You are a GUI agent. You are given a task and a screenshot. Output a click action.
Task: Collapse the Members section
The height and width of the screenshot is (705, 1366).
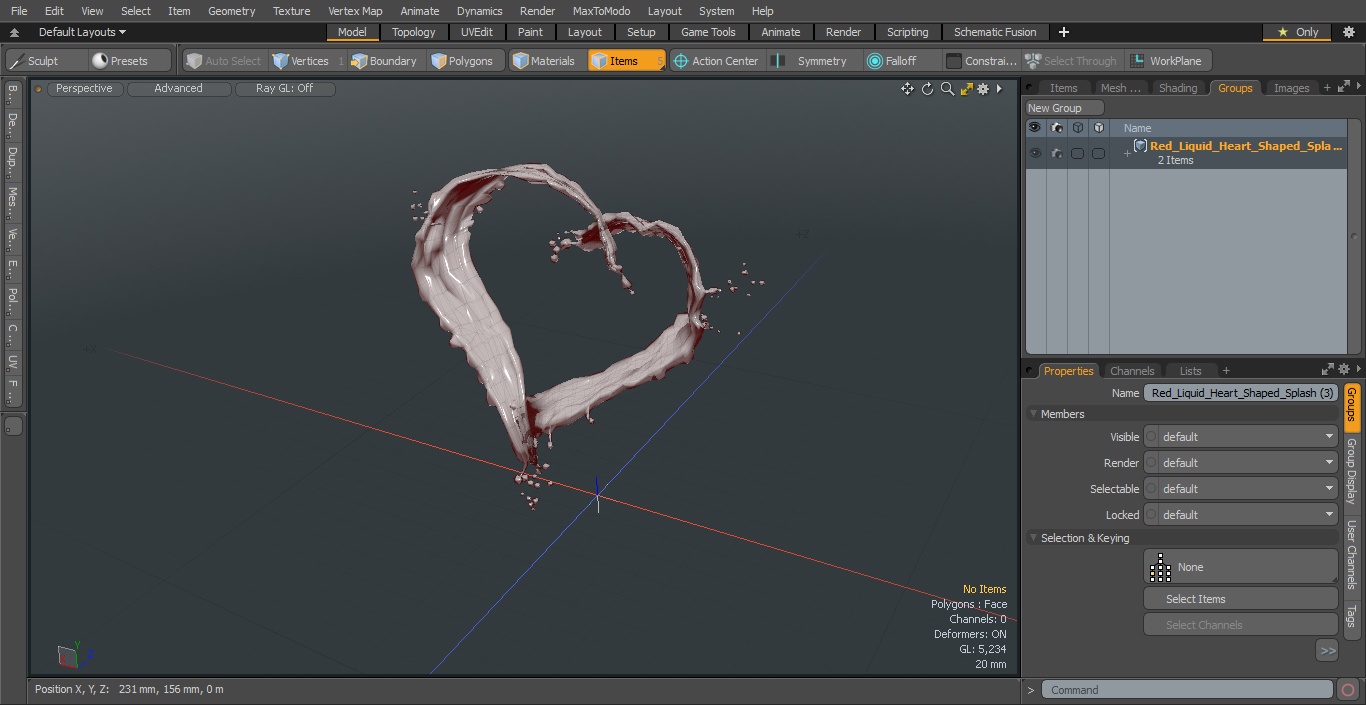pyautogui.click(x=1033, y=414)
